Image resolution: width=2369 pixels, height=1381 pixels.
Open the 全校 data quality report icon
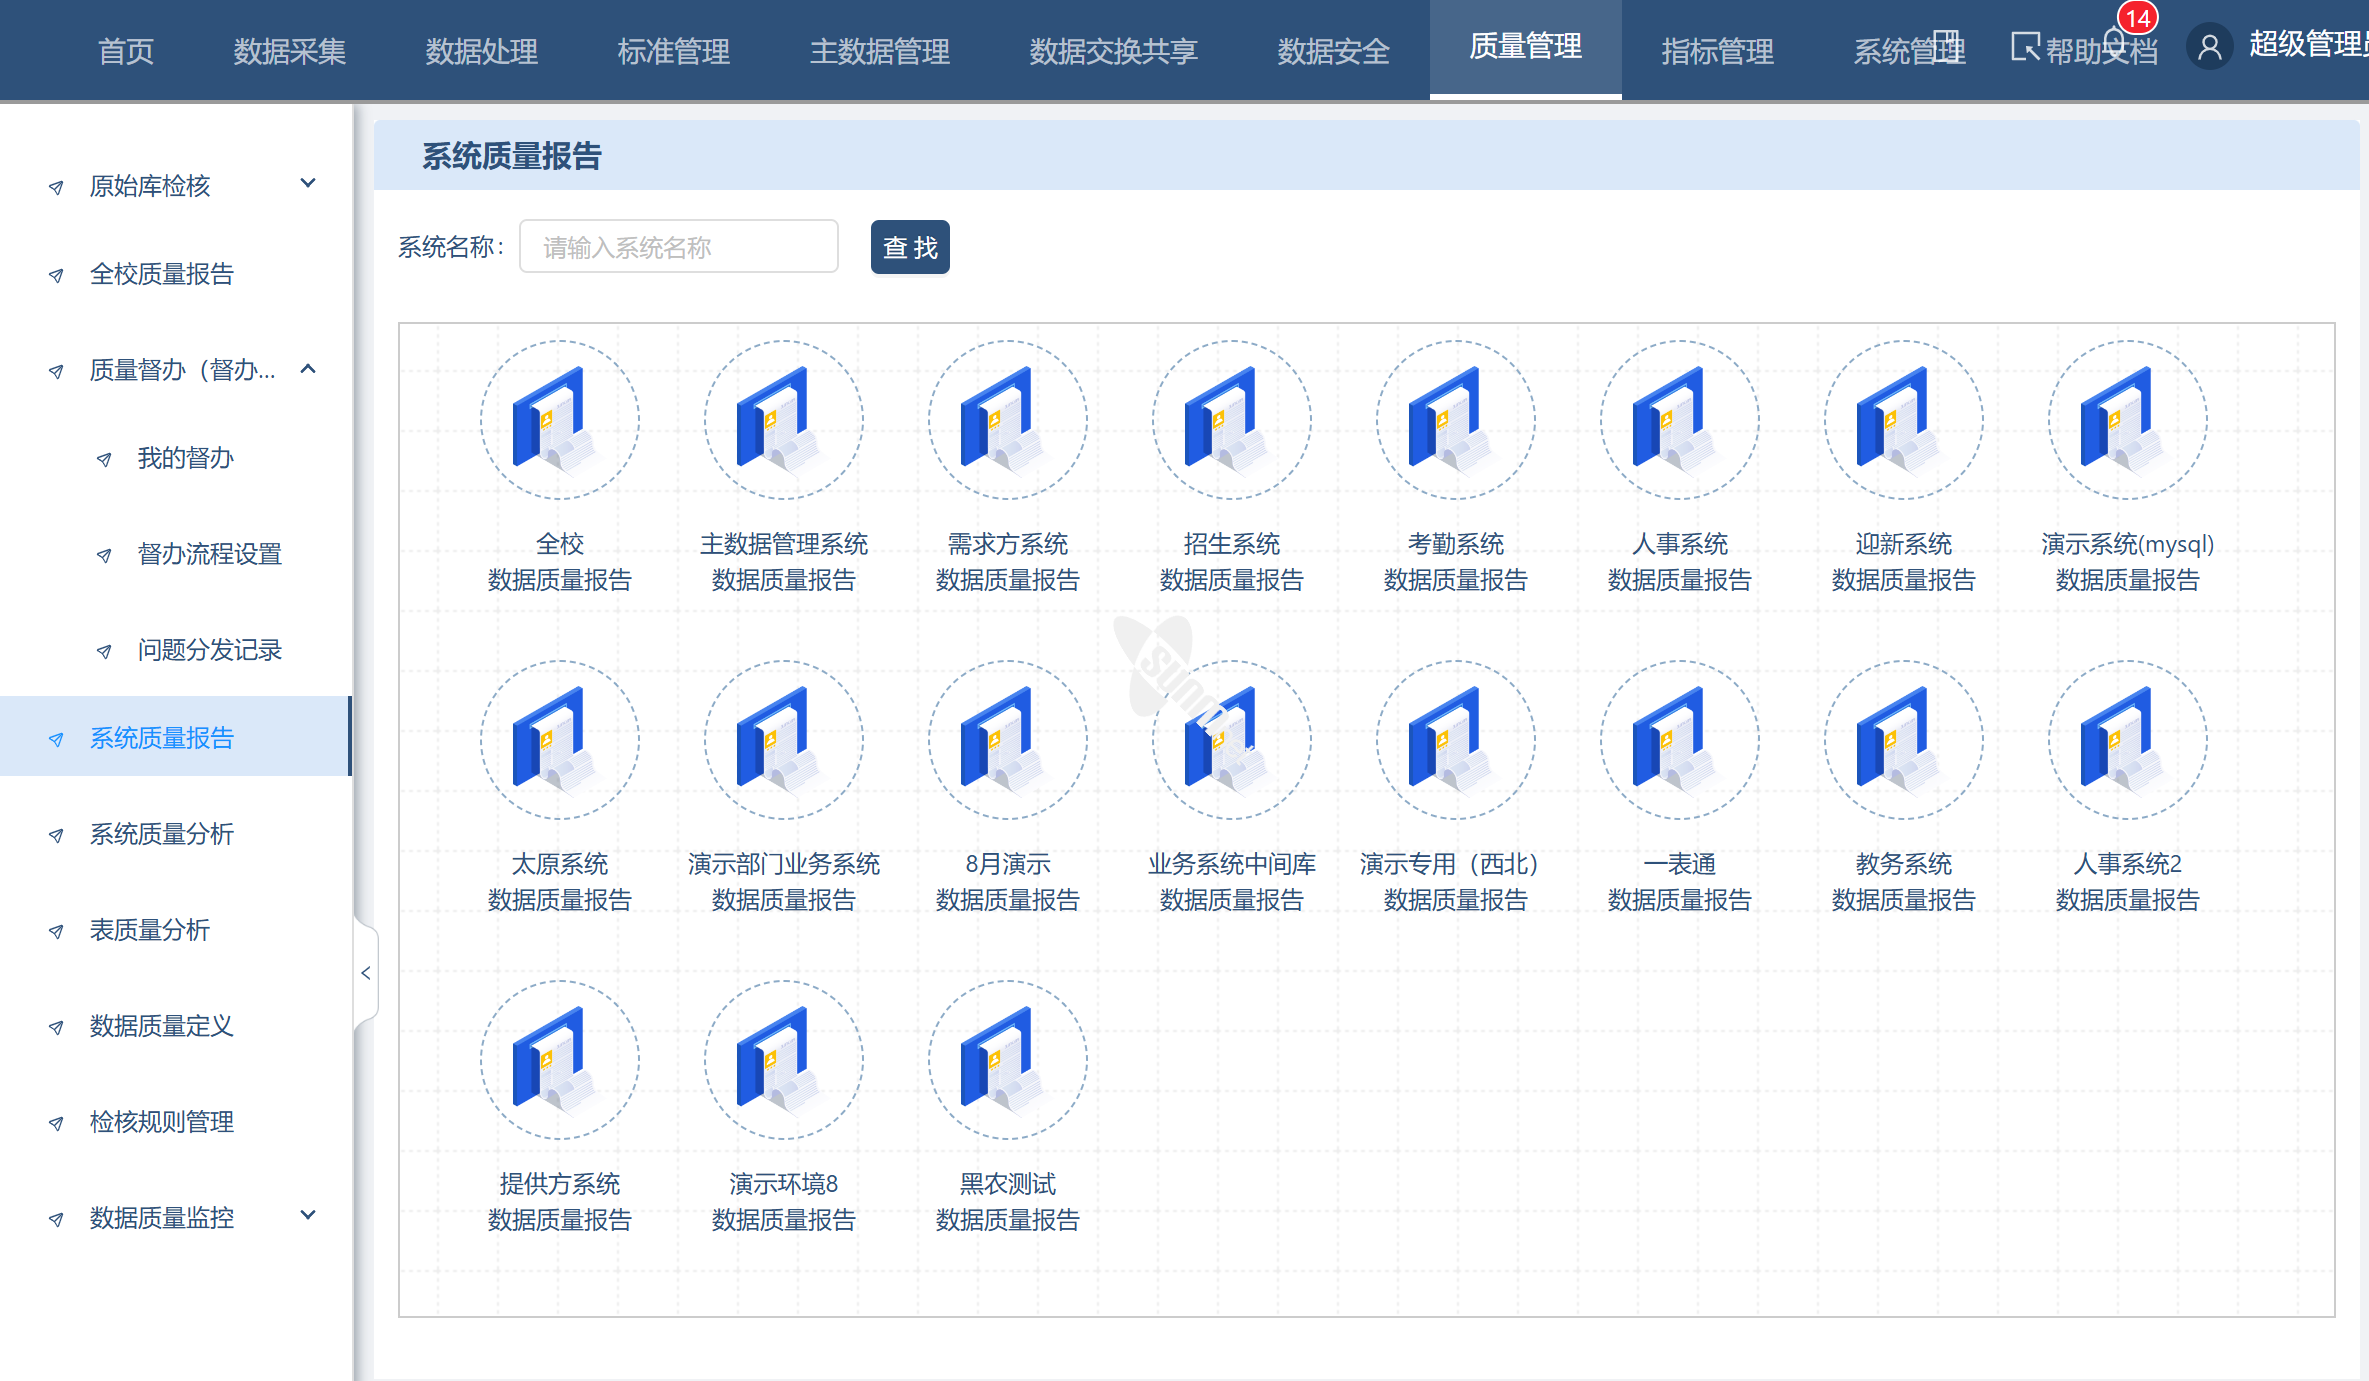[x=559, y=420]
